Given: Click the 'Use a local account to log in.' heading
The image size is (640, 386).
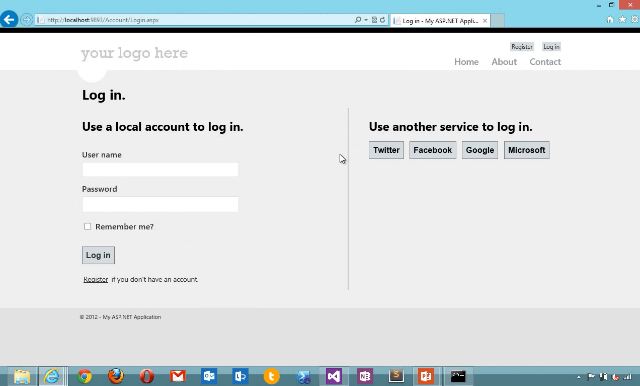Looking at the screenshot, I should point(162,127).
